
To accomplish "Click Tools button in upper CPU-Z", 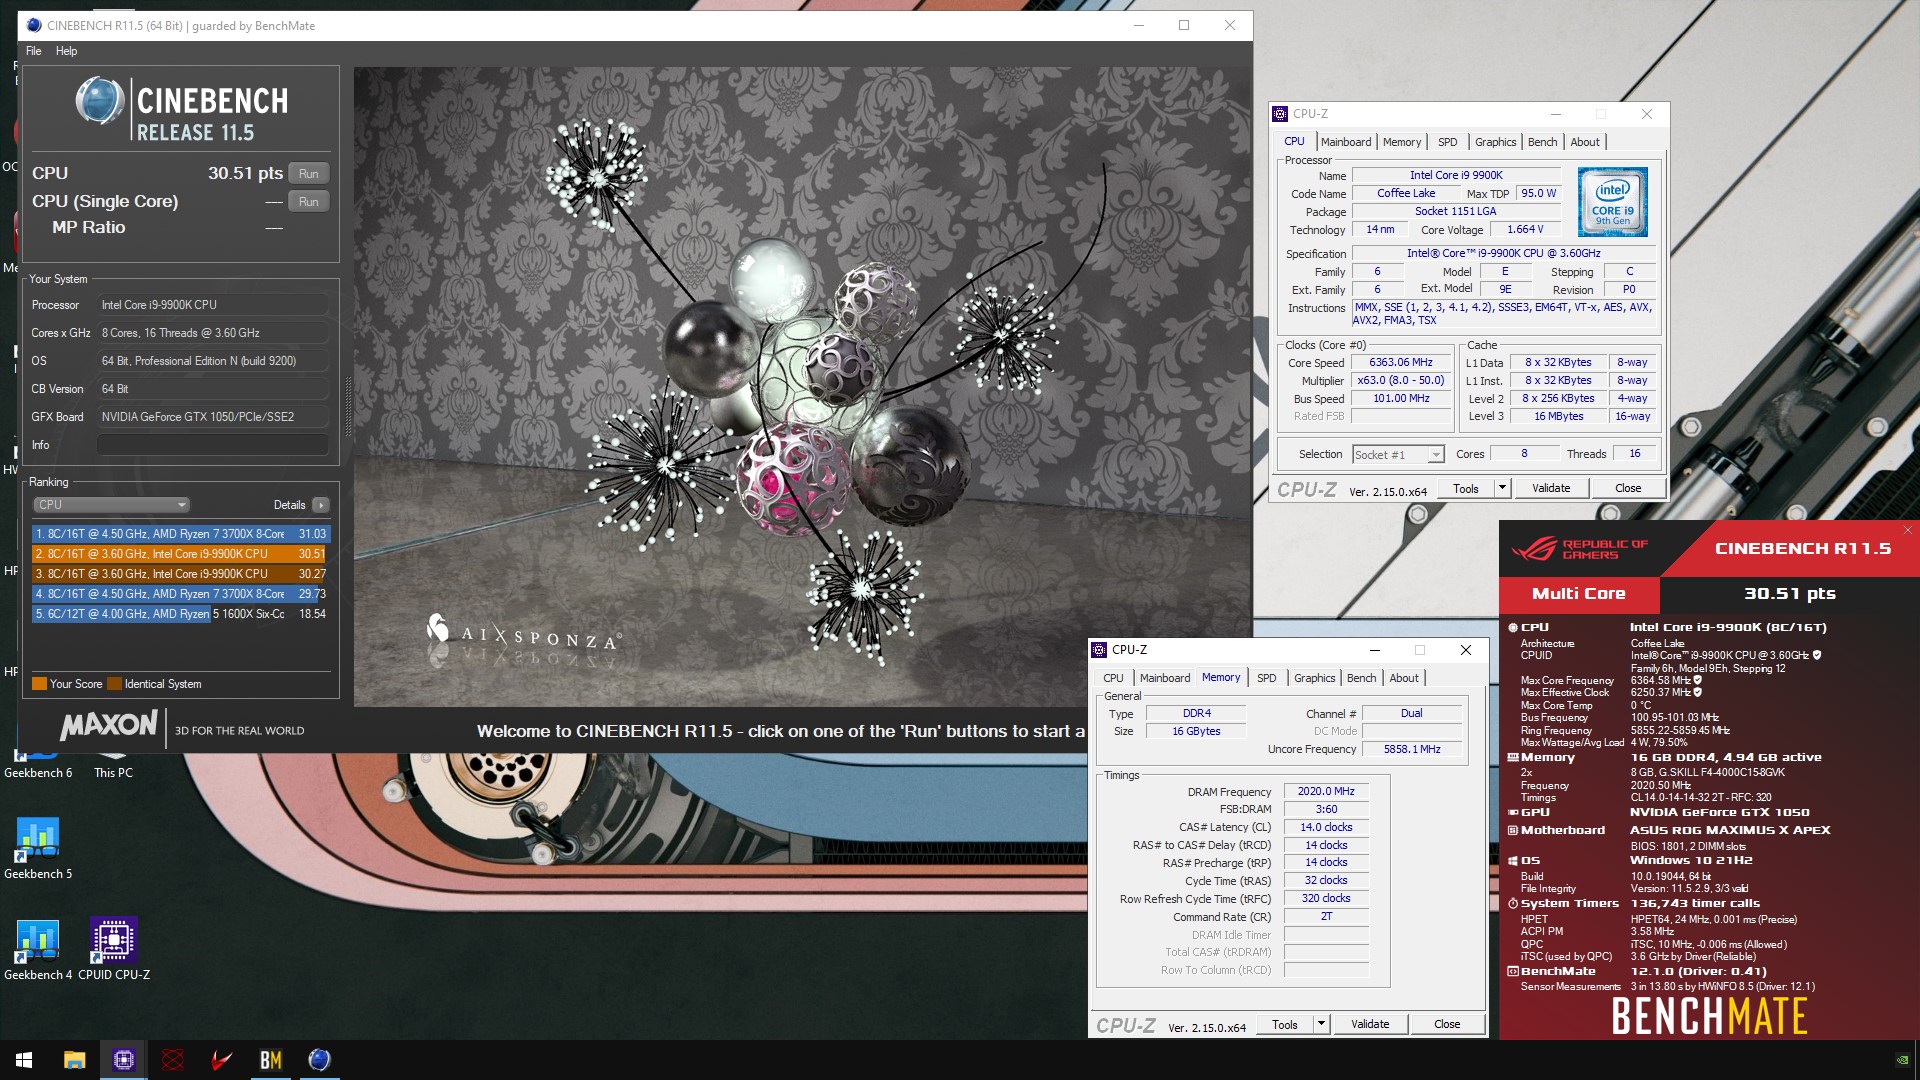I will coord(1466,488).
